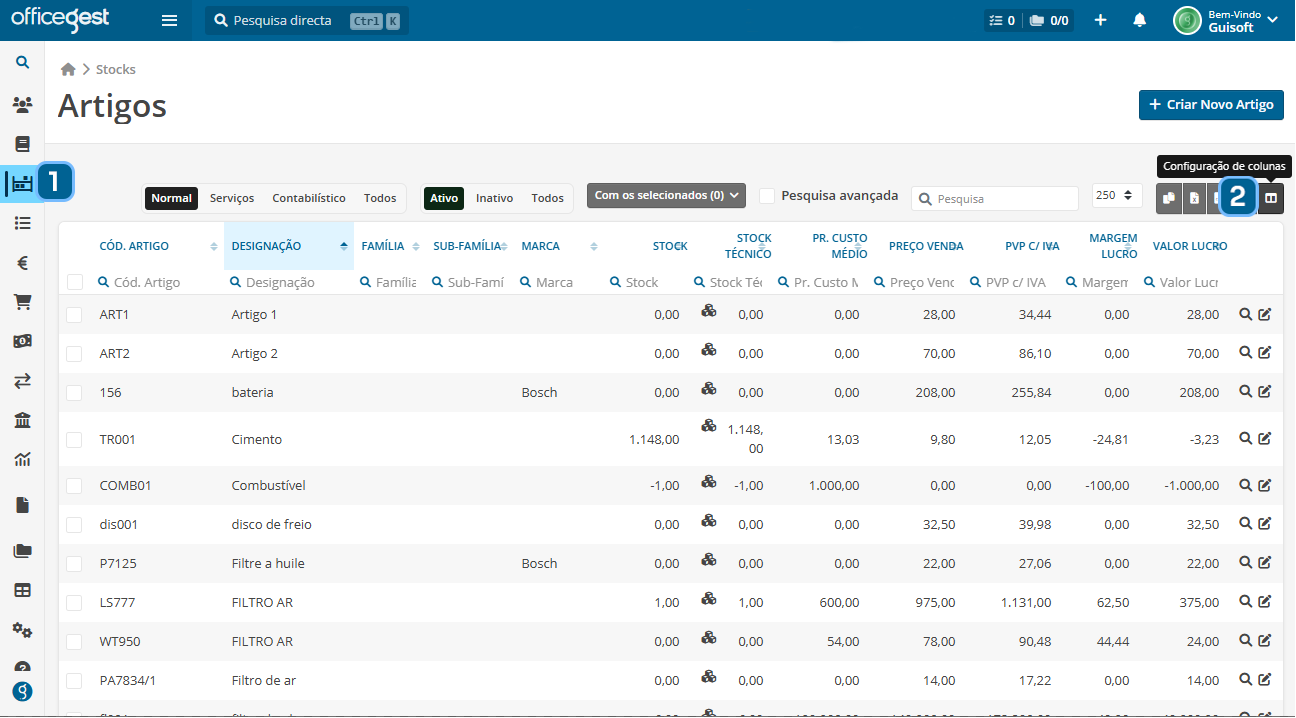Open the shopping cart sidebar module
The height and width of the screenshot is (718, 1296).
coord(22,302)
